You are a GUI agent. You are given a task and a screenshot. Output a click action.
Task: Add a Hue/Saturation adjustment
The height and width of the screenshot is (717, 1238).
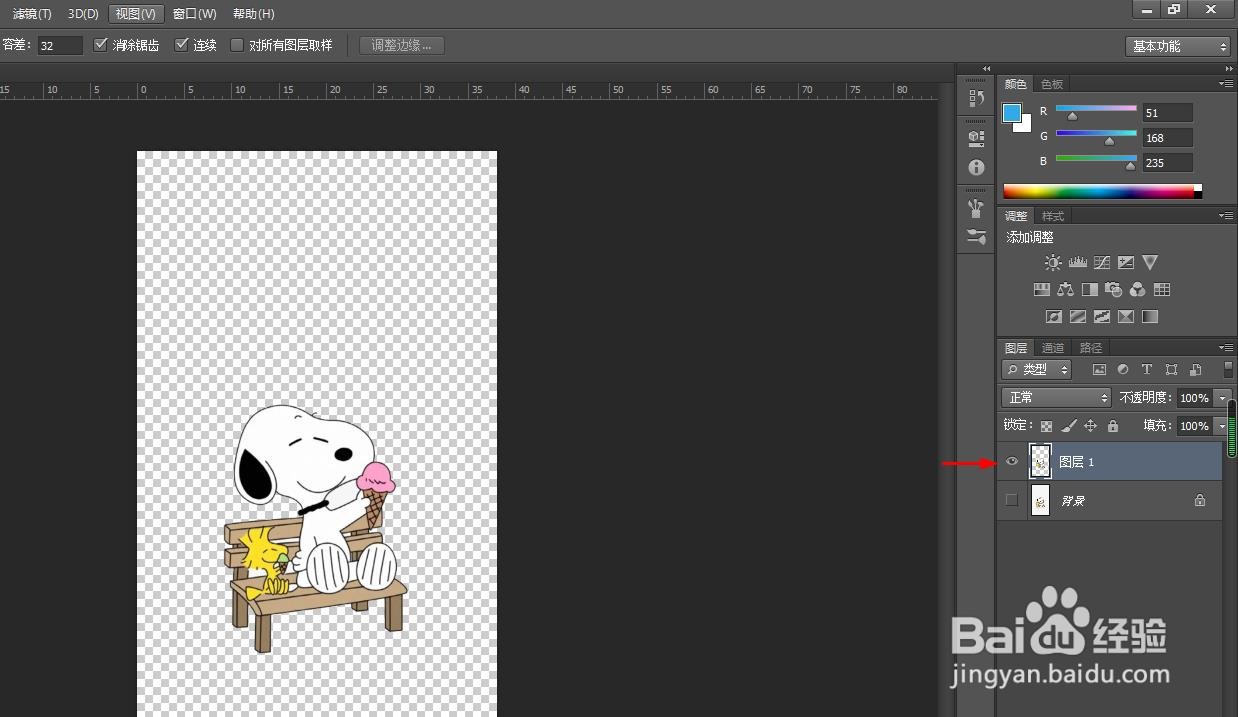1041,290
